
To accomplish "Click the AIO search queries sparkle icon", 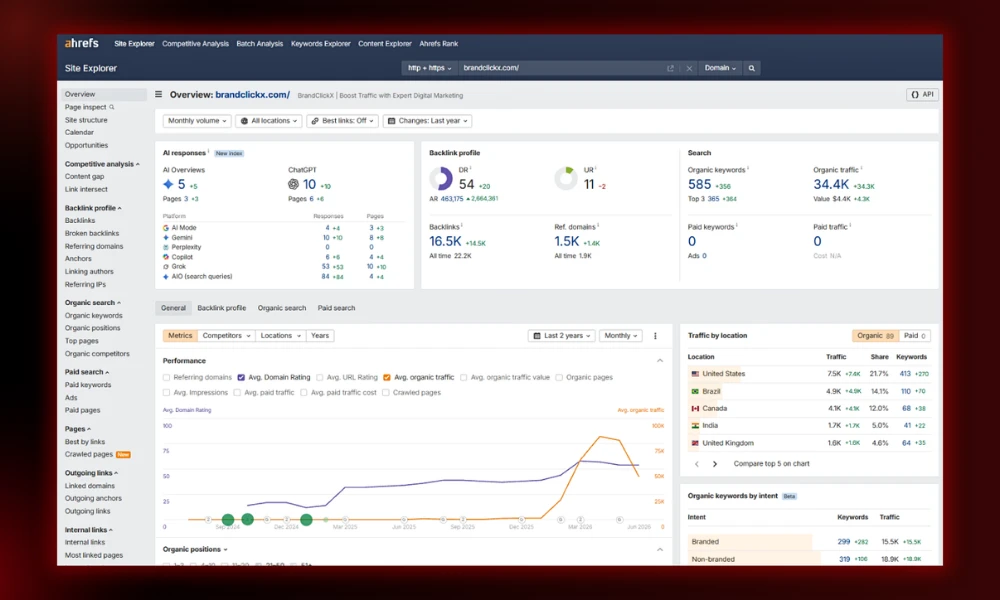I will point(166,277).
